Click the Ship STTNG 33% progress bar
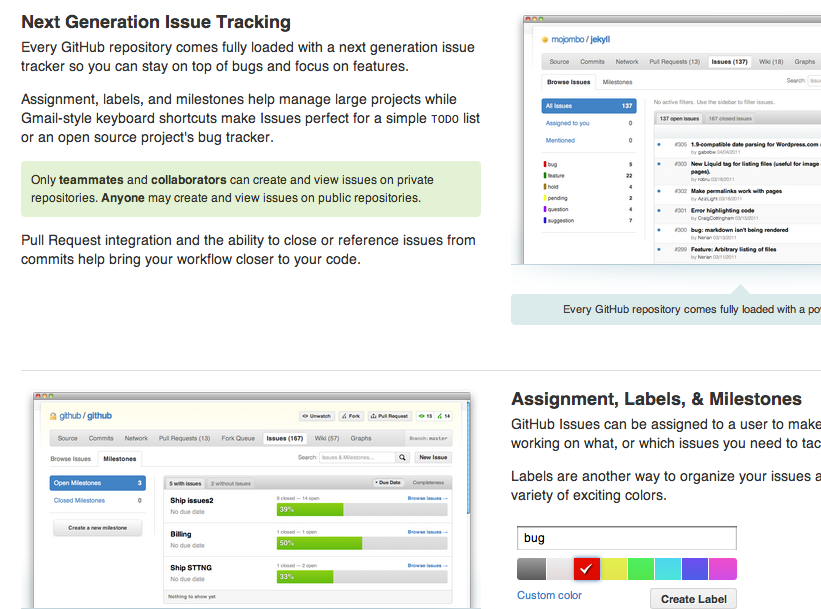The width and height of the screenshot is (821, 609). coord(362,577)
